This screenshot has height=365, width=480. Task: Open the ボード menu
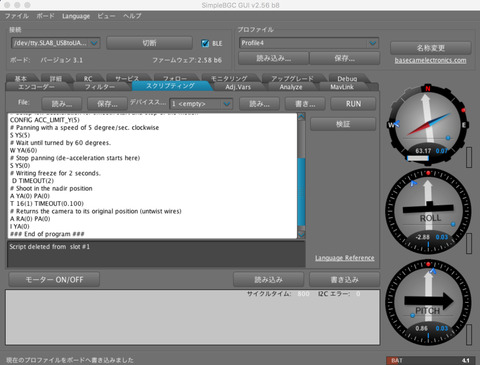45,16
